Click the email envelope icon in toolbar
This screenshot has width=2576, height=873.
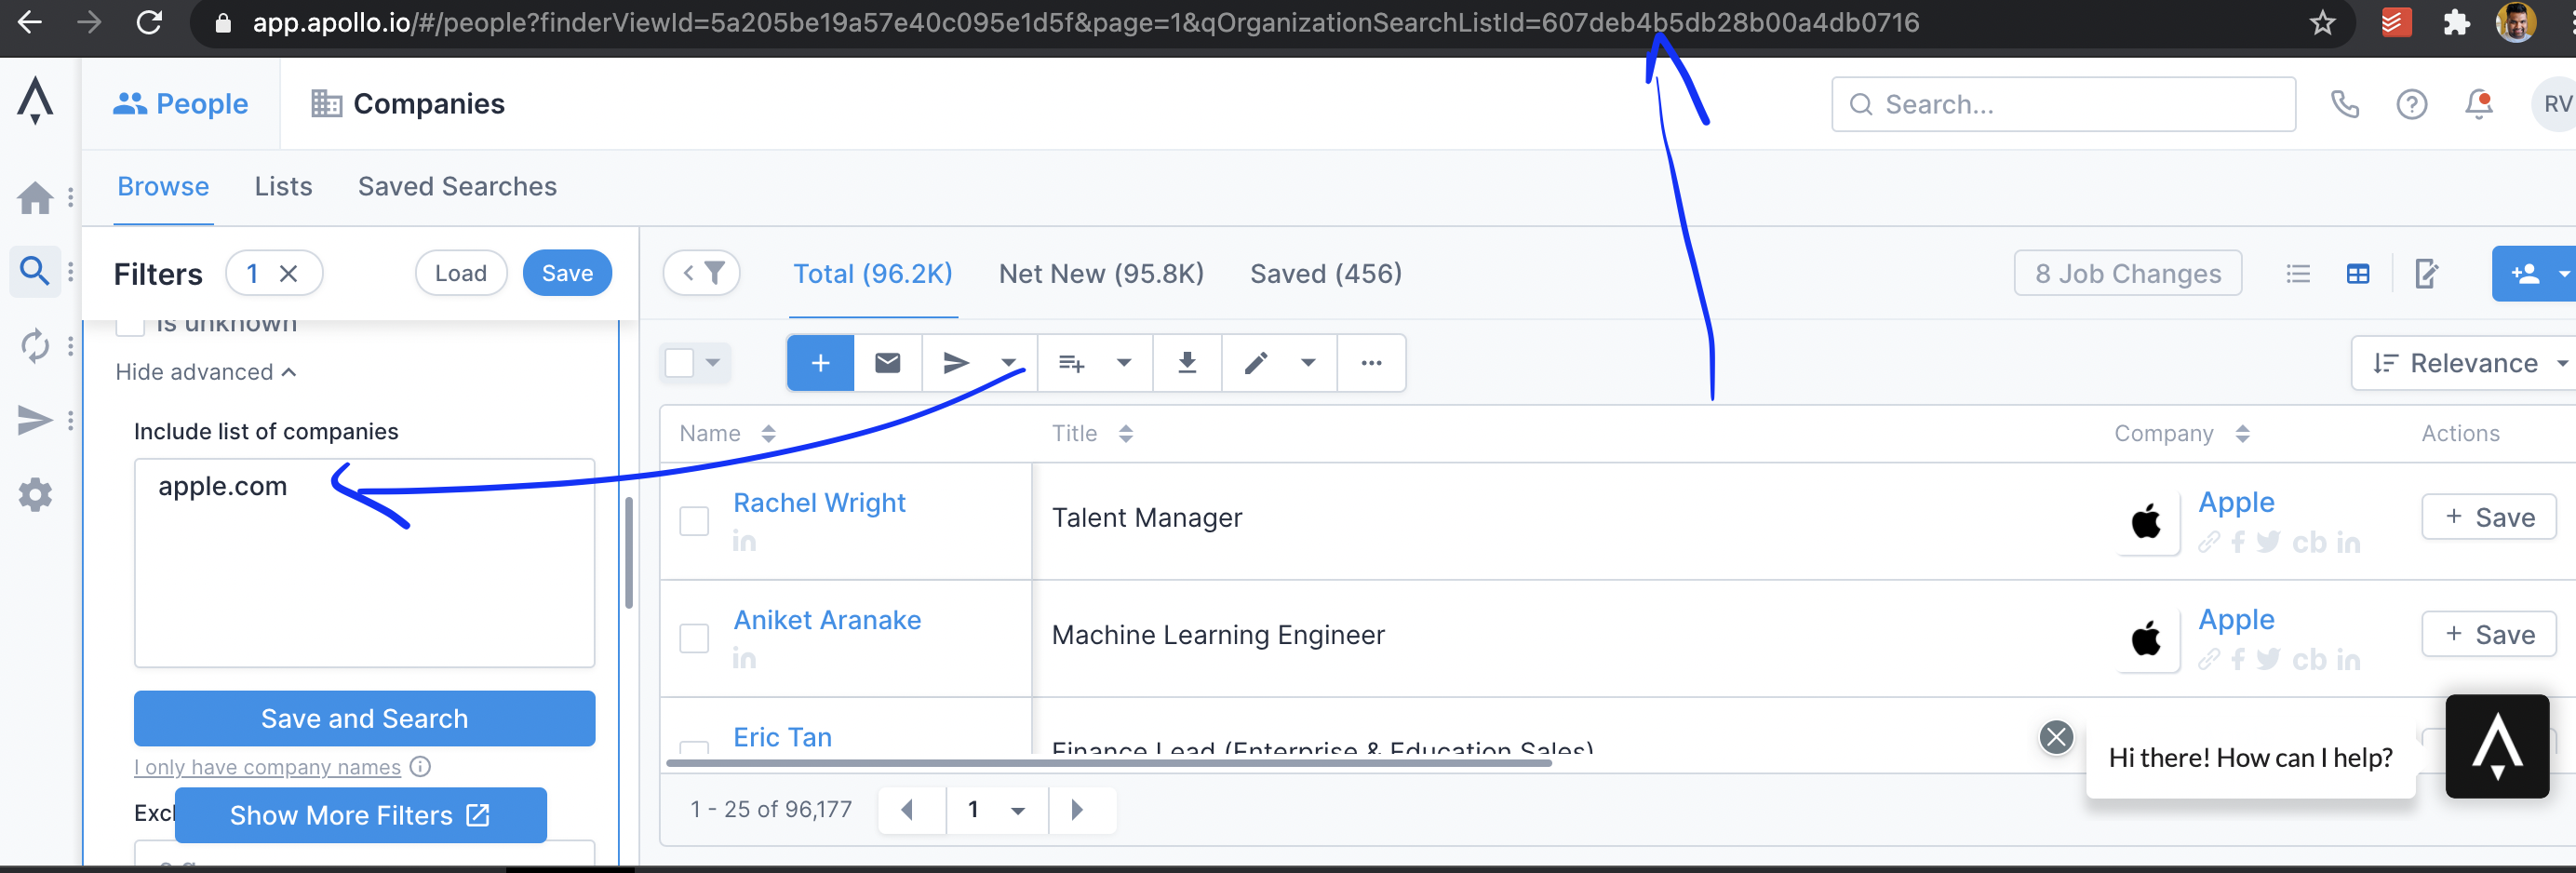(x=887, y=363)
